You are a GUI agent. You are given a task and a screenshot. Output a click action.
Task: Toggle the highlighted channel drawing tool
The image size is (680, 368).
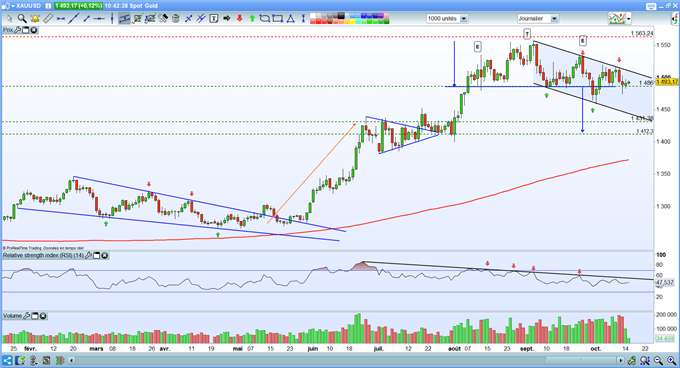[124, 19]
